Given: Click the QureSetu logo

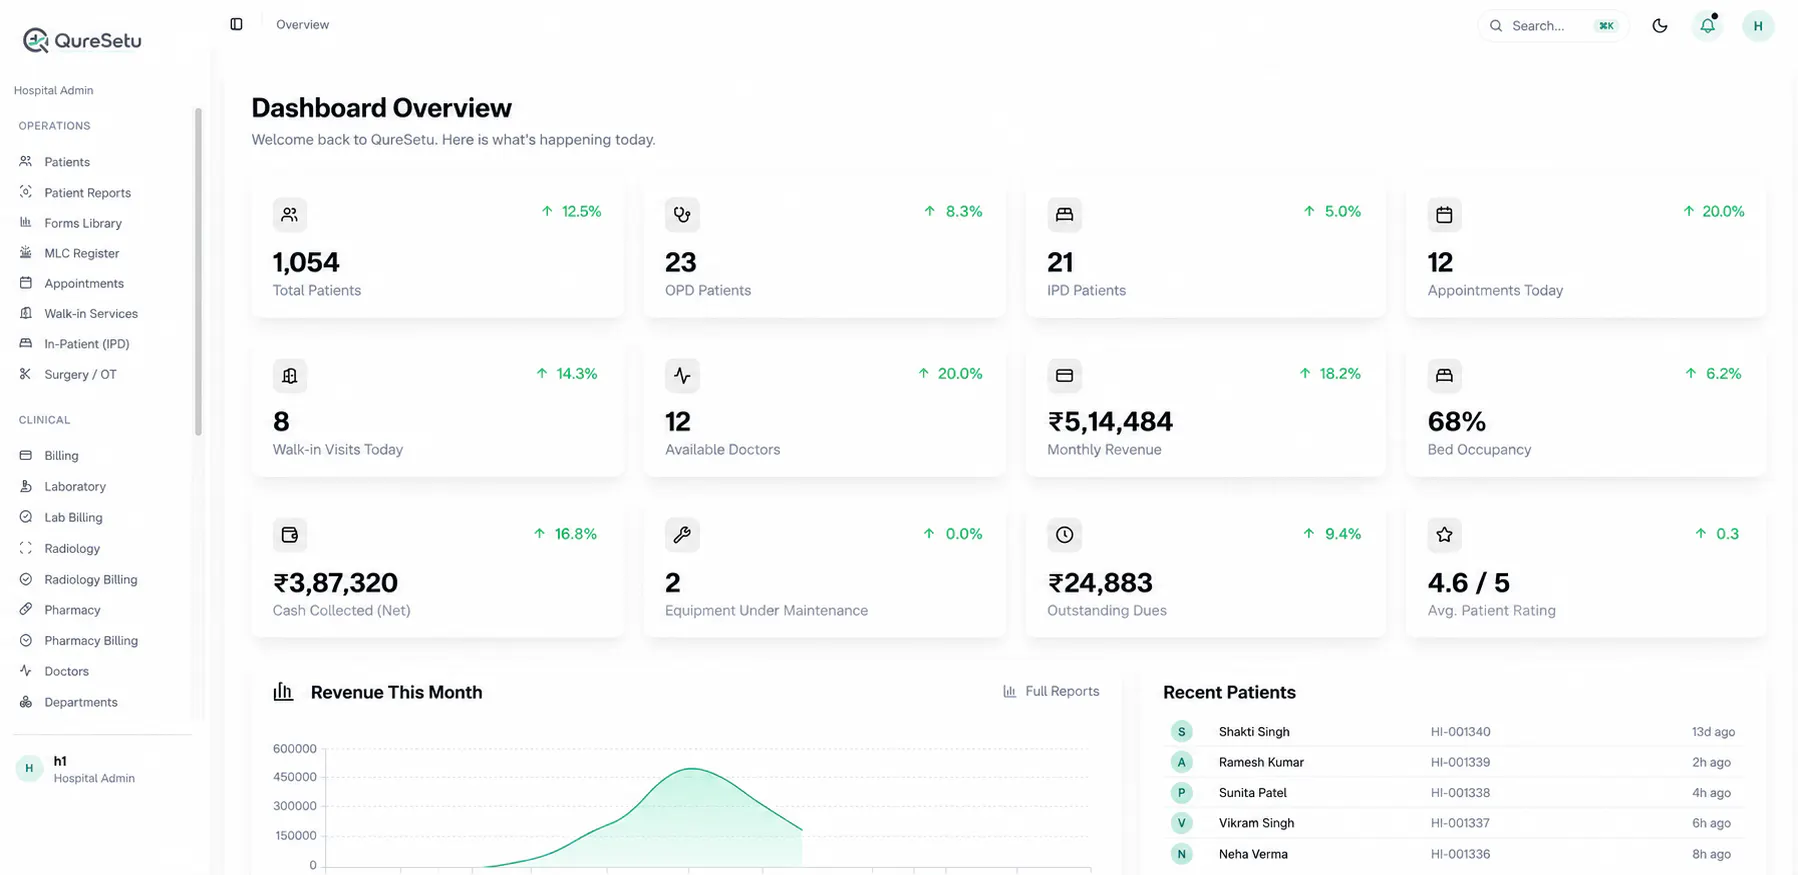Looking at the screenshot, I should click(82, 40).
